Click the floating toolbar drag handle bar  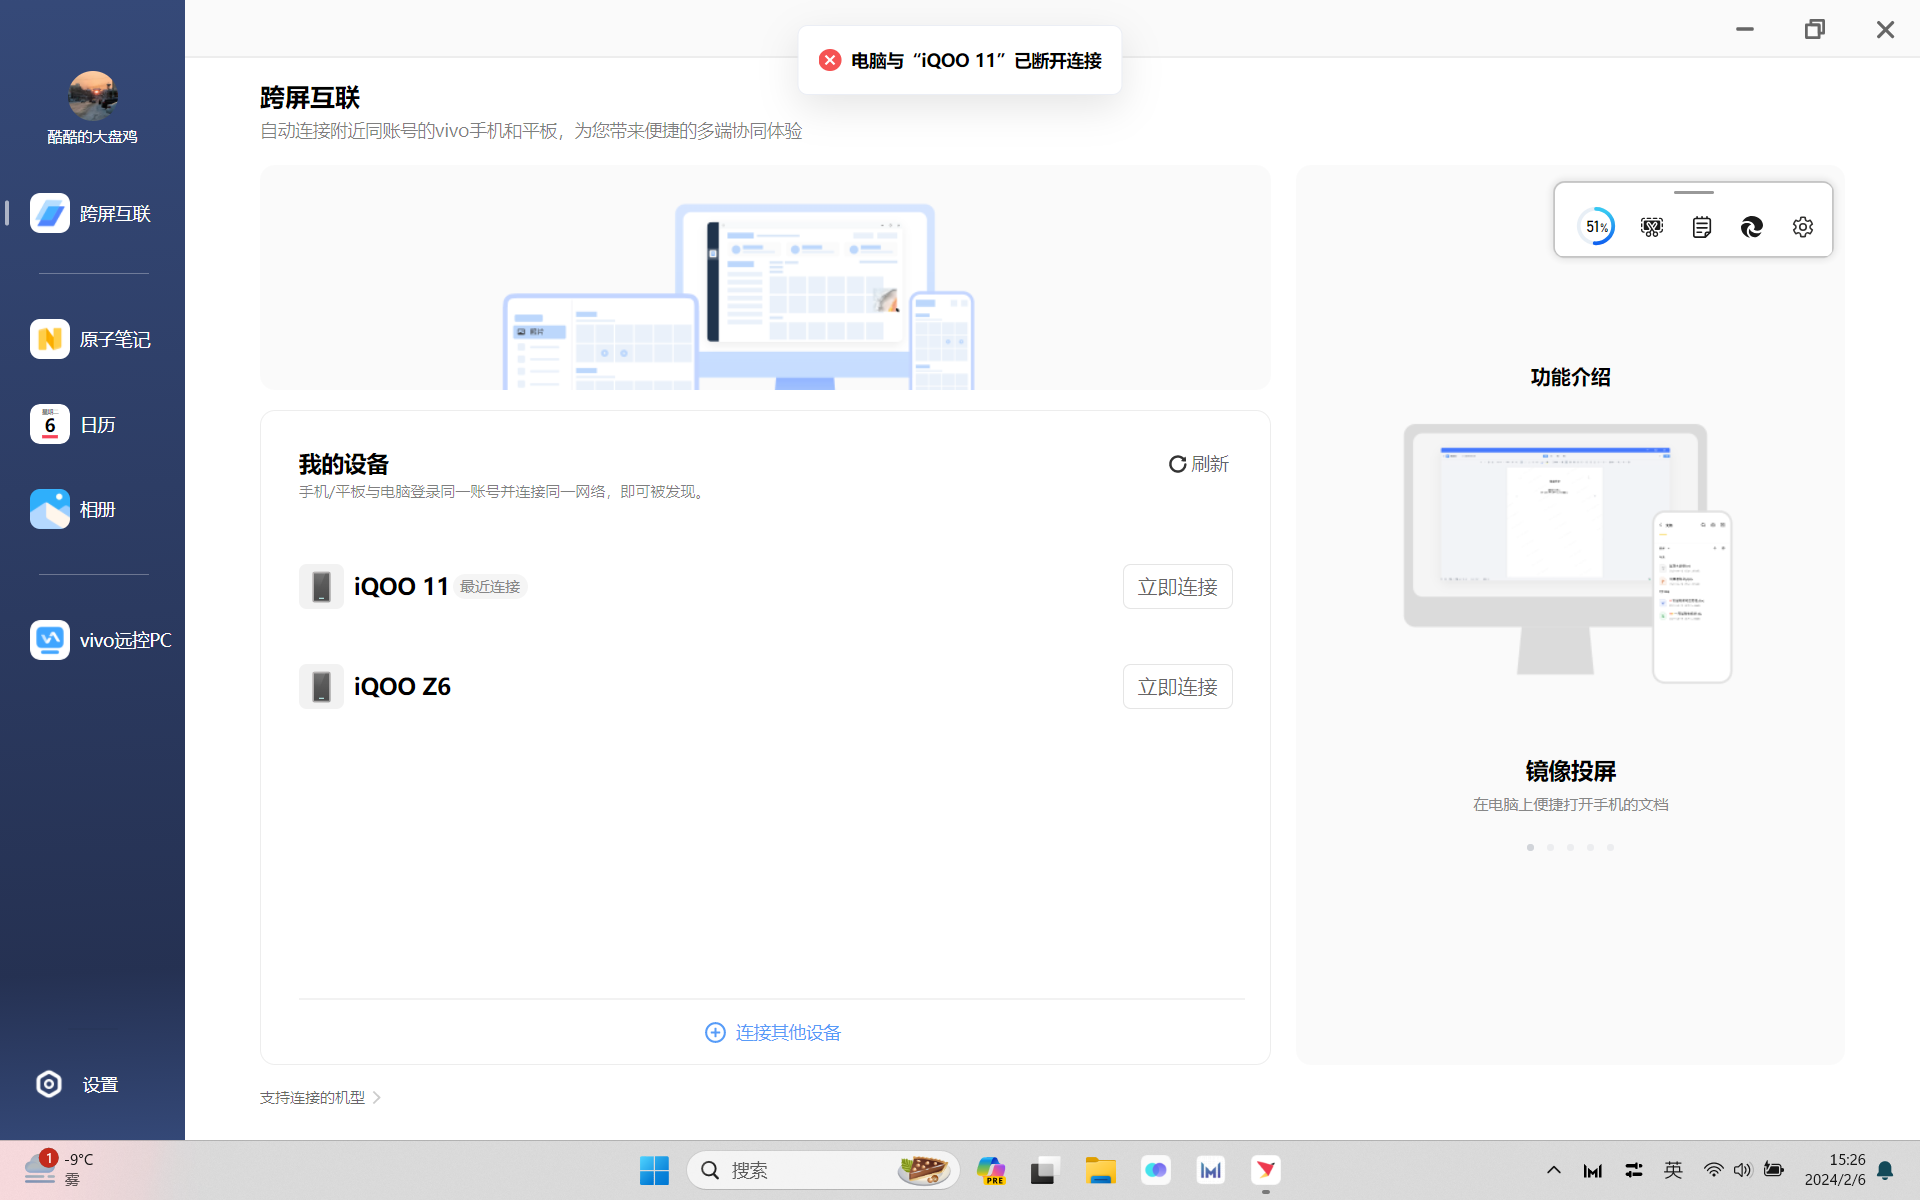pos(1694,192)
